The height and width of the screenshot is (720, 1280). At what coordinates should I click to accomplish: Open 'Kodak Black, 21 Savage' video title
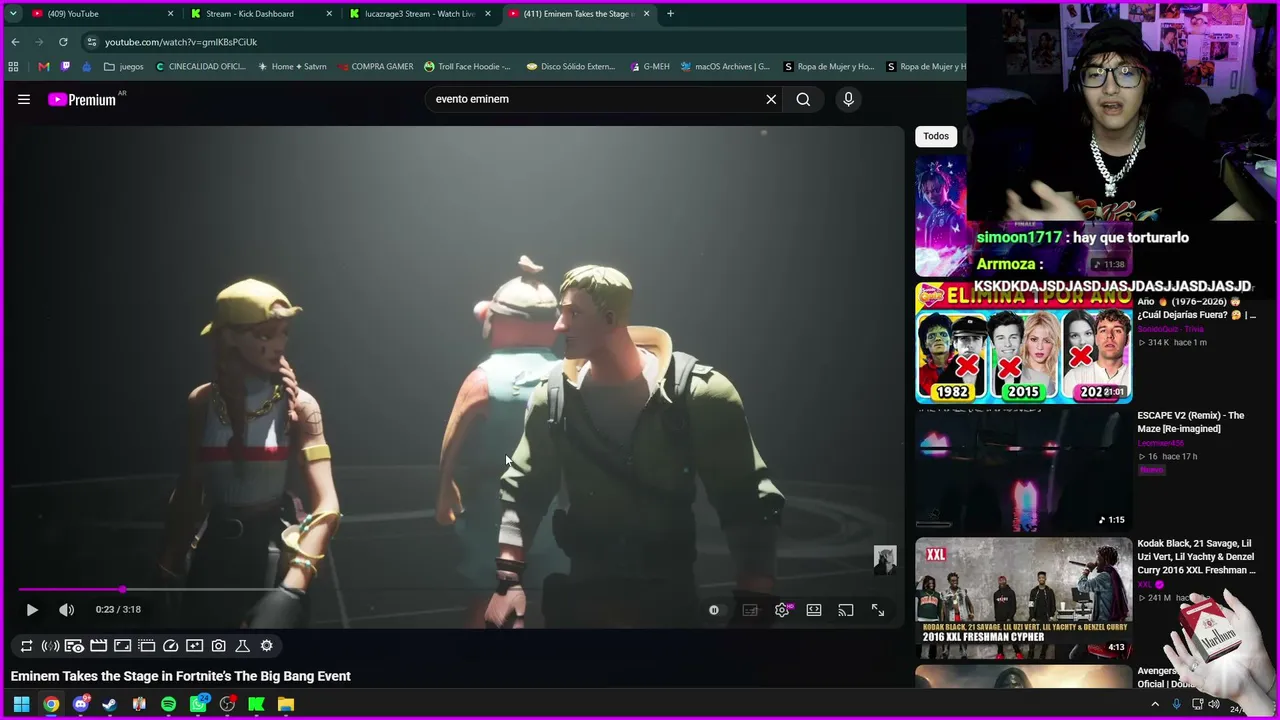pyautogui.click(x=1196, y=557)
